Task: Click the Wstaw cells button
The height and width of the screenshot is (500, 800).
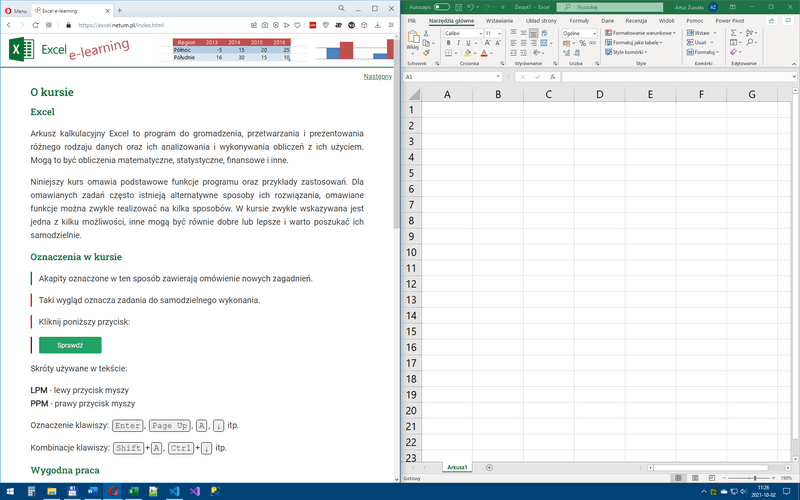Action: point(702,33)
